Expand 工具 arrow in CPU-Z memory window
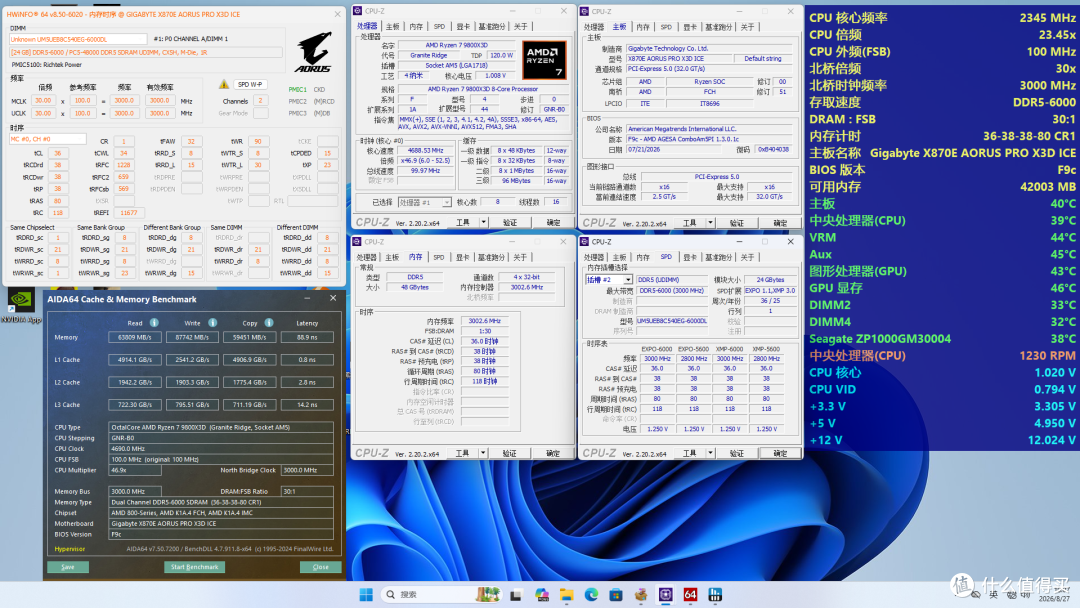 (x=484, y=453)
